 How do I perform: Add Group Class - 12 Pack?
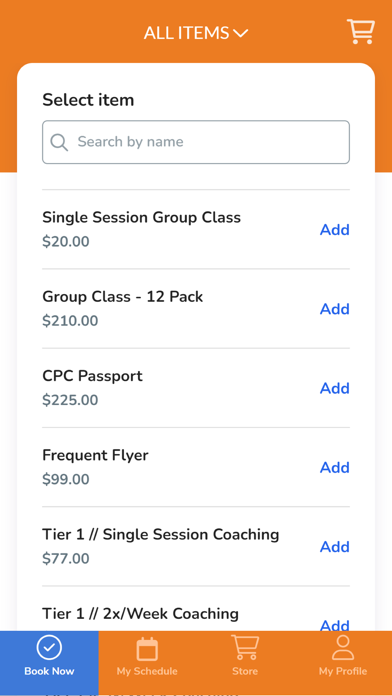click(335, 309)
